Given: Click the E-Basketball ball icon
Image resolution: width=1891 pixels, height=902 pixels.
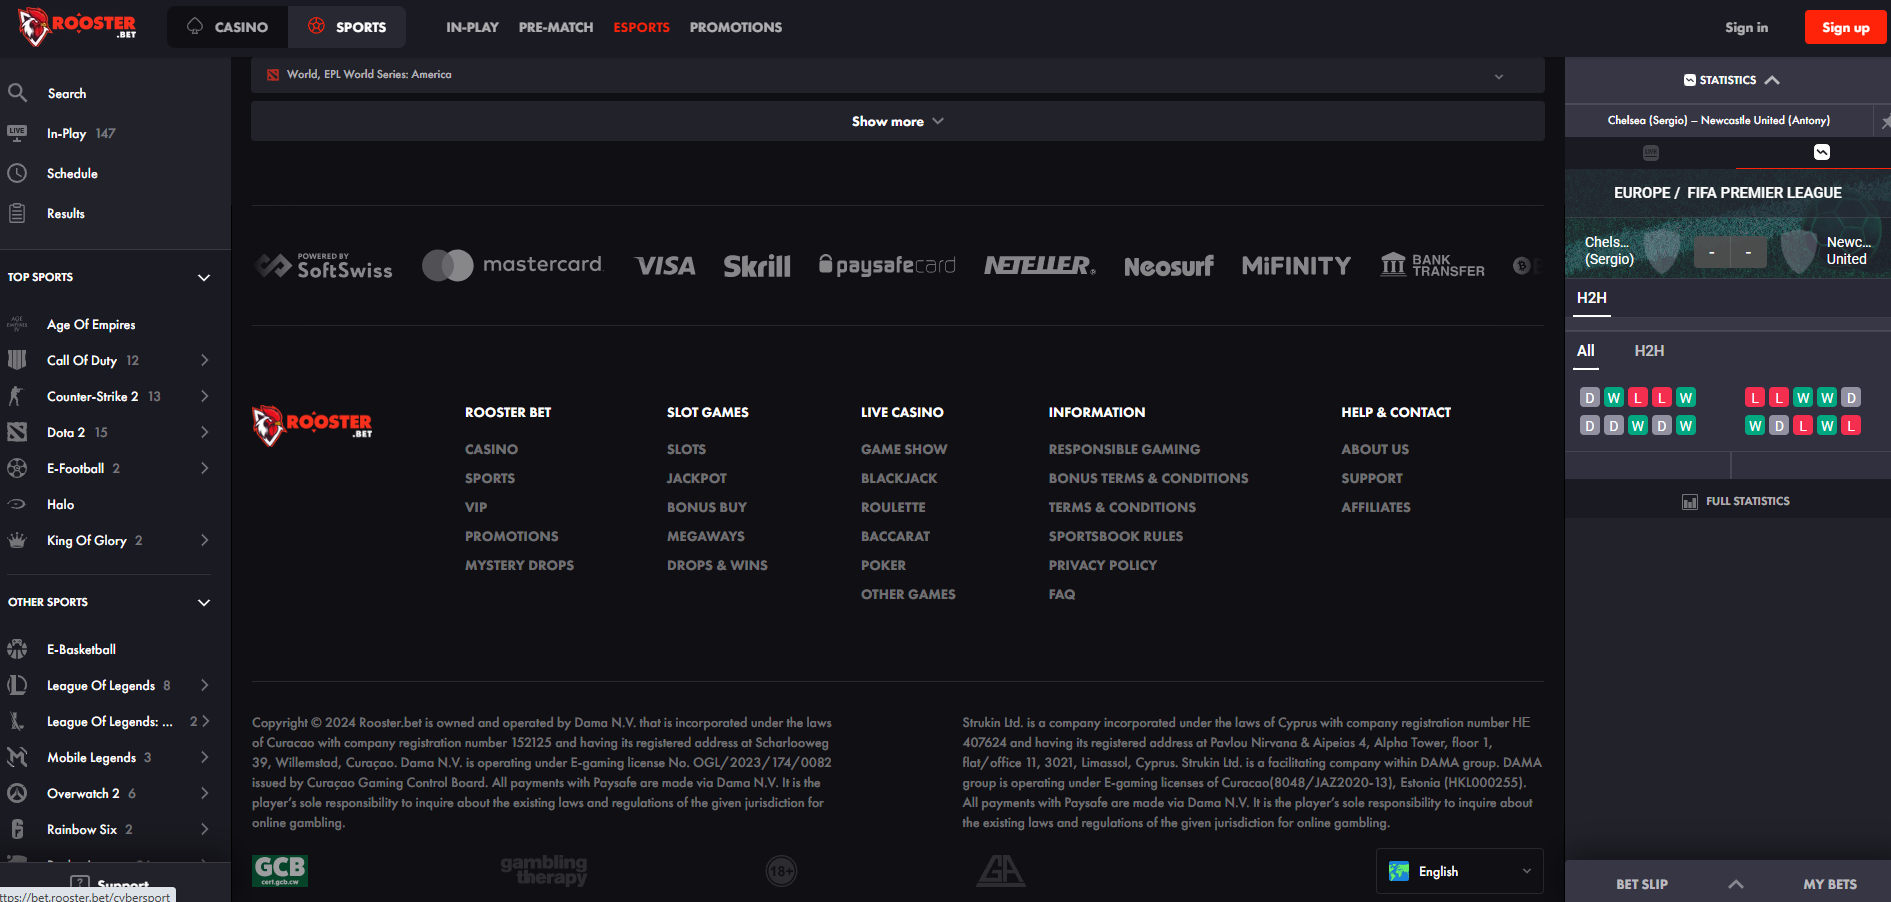Looking at the screenshot, I should [x=17, y=649].
